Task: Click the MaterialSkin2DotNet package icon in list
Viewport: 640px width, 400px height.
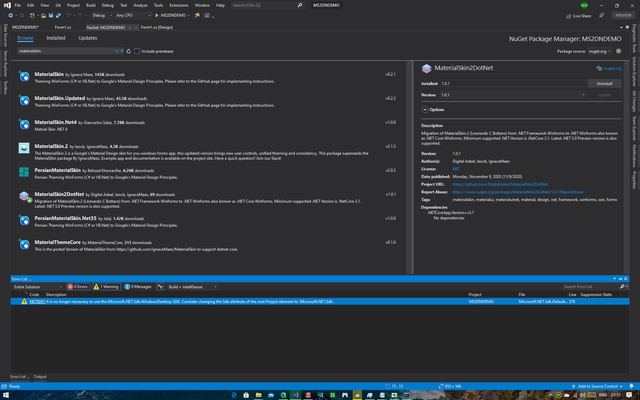Action: pyautogui.click(x=24, y=196)
